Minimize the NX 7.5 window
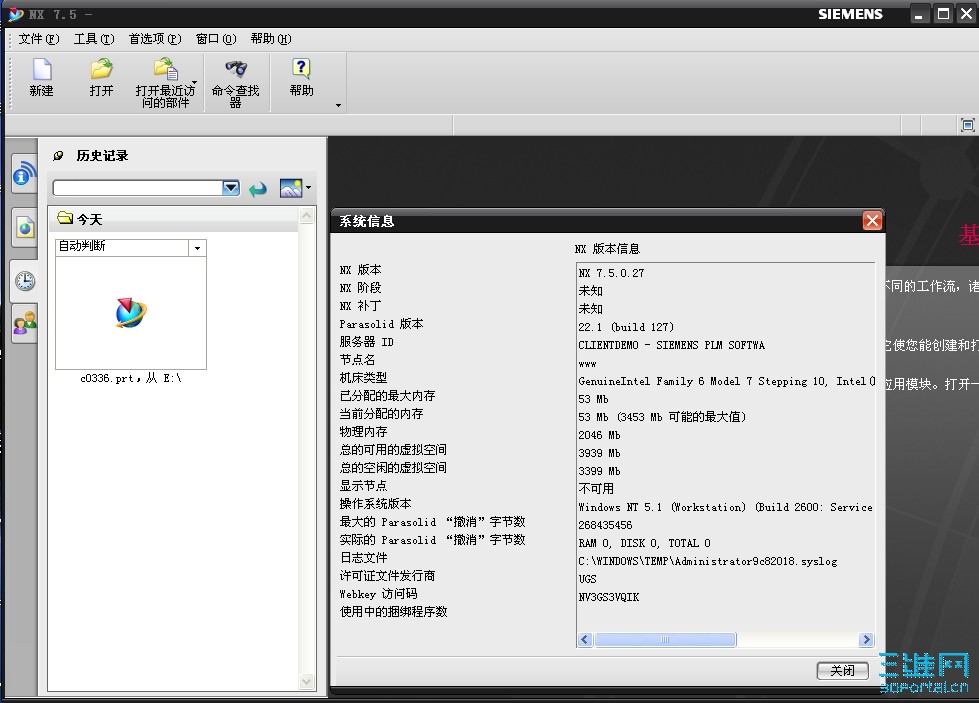Viewport: 979px width, 703px height. click(x=918, y=14)
